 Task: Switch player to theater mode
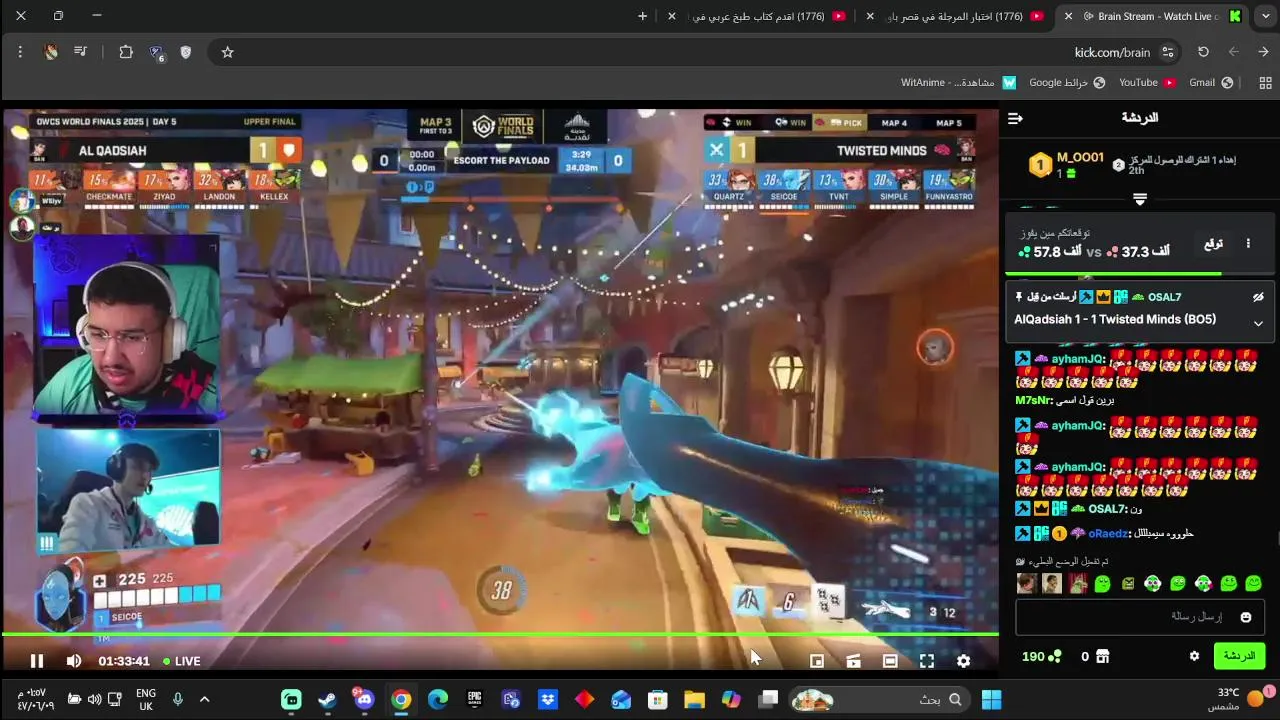coord(890,661)
